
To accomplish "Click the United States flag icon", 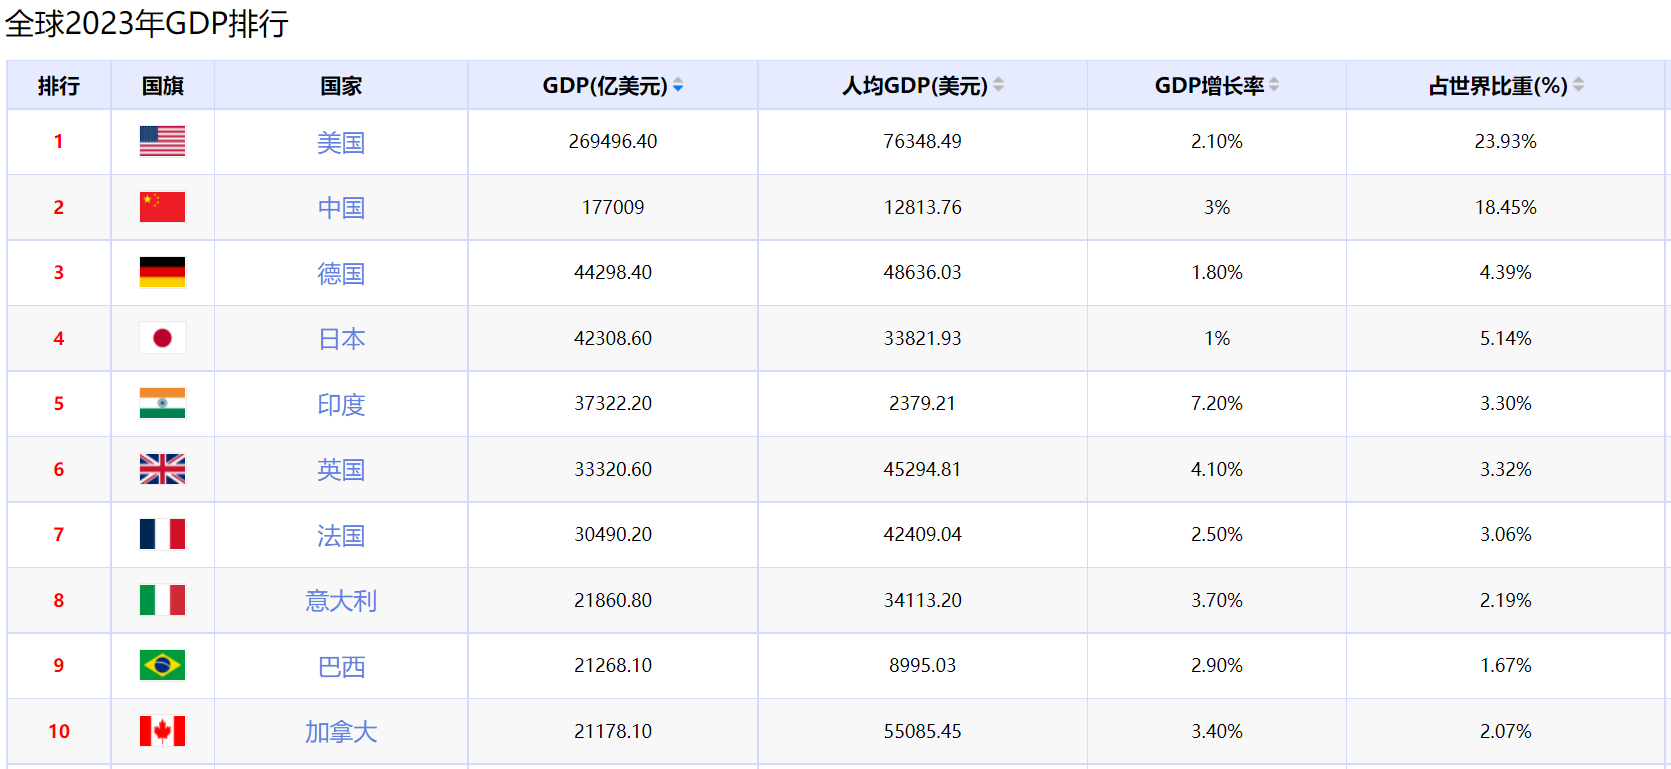I will coord(162,141).
